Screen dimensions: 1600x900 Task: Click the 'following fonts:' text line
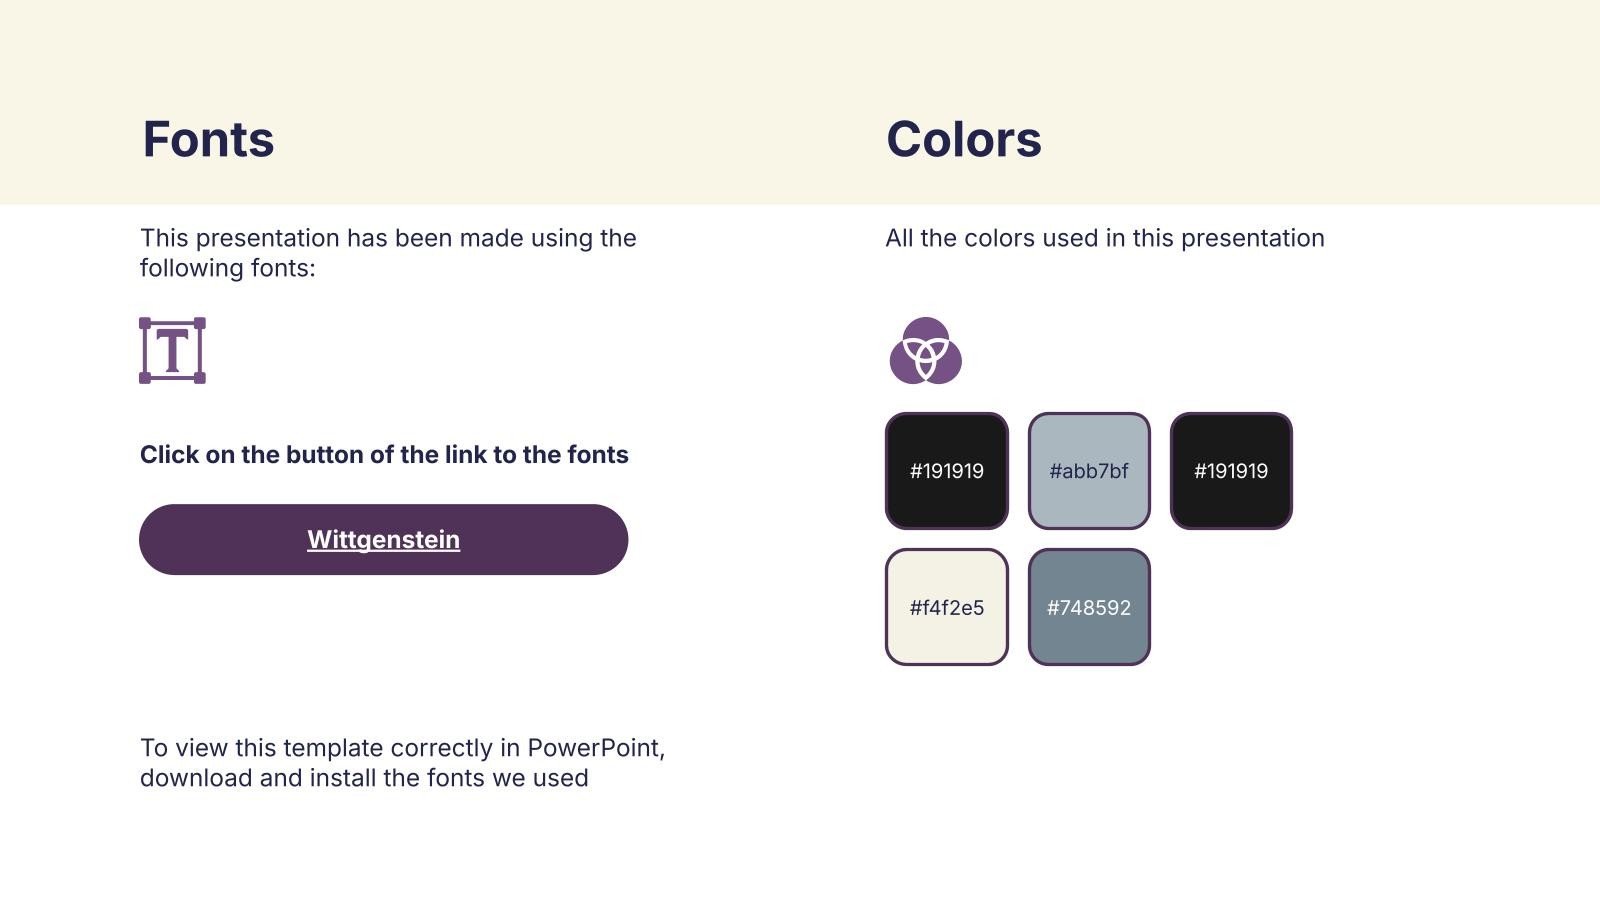(x=227, y=268)
